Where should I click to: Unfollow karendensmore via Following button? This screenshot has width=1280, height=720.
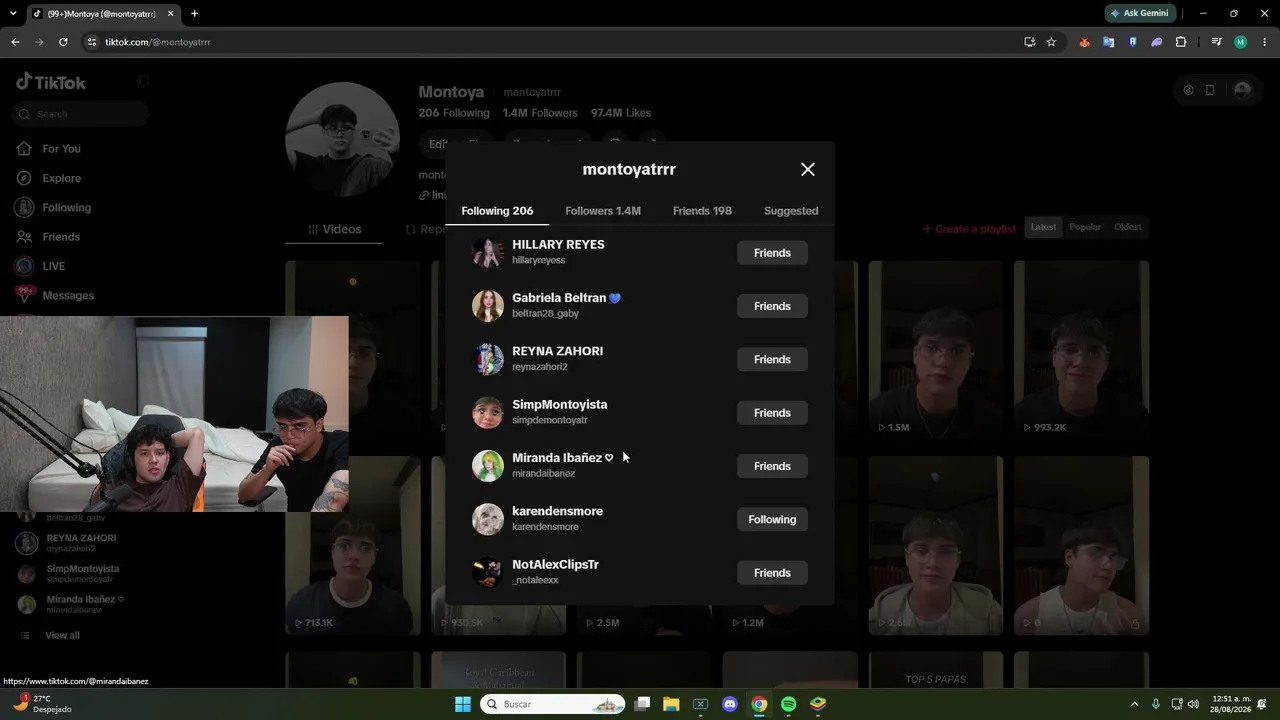772,519
